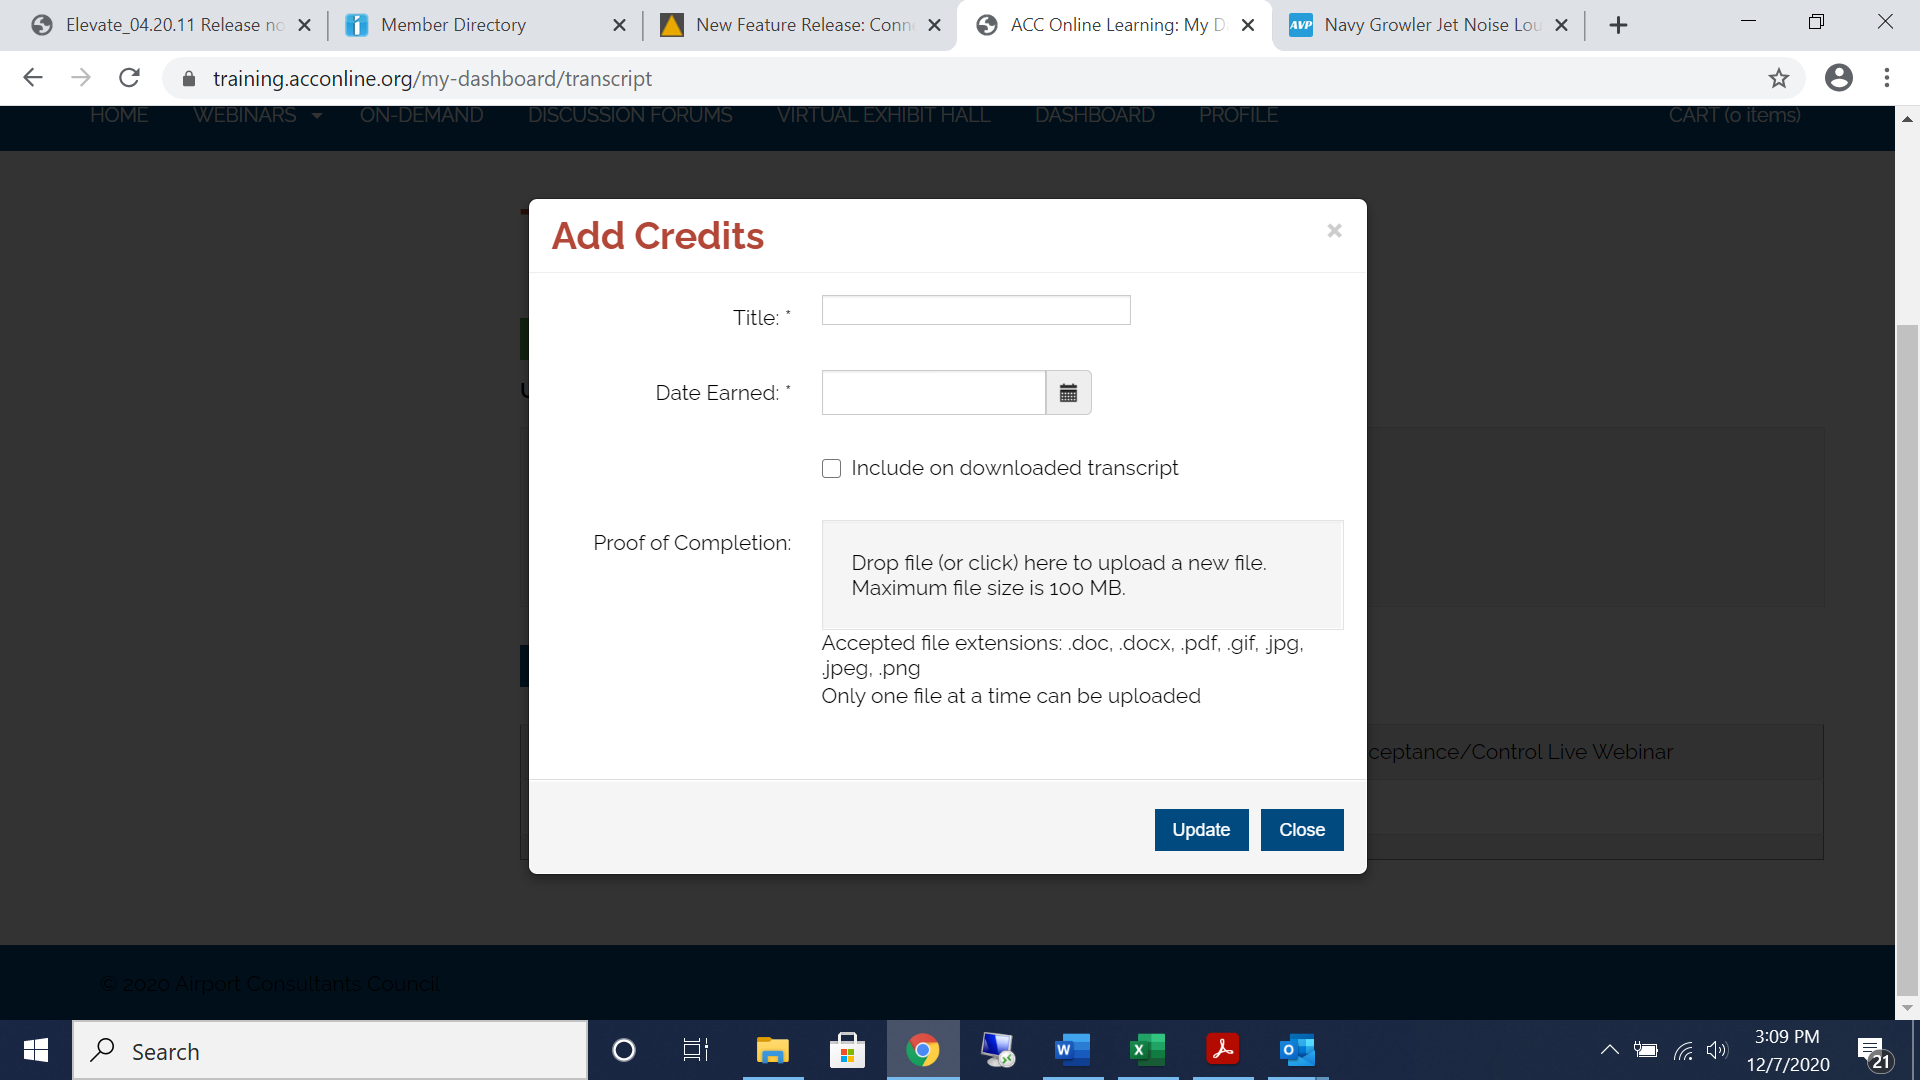Click the scroll-down arrow of the page

pyautogui.click(x=1907, y=1008)
